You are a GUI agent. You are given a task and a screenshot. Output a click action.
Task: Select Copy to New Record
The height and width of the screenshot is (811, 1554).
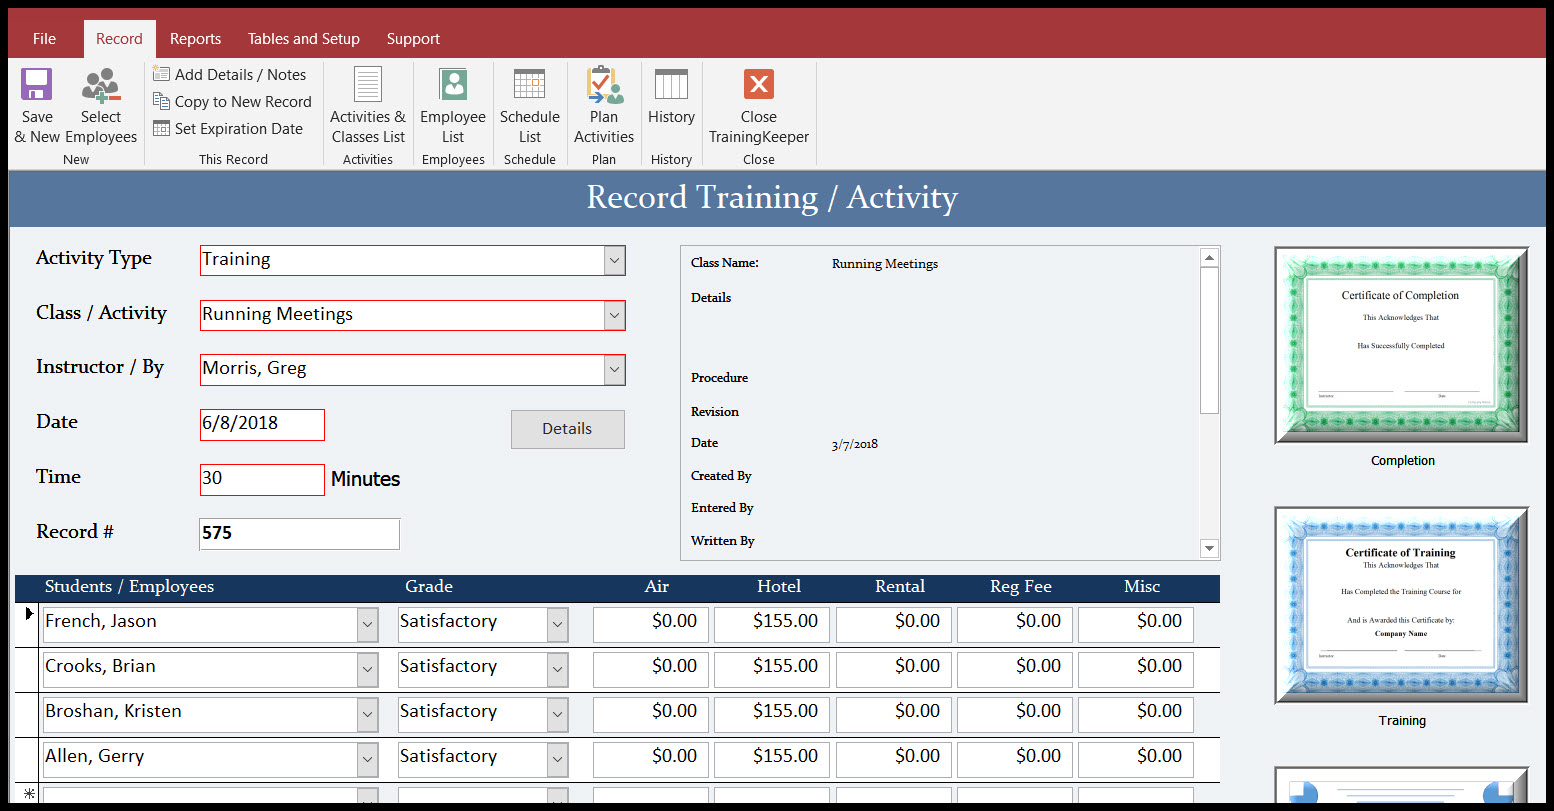[x=232, y=101]
